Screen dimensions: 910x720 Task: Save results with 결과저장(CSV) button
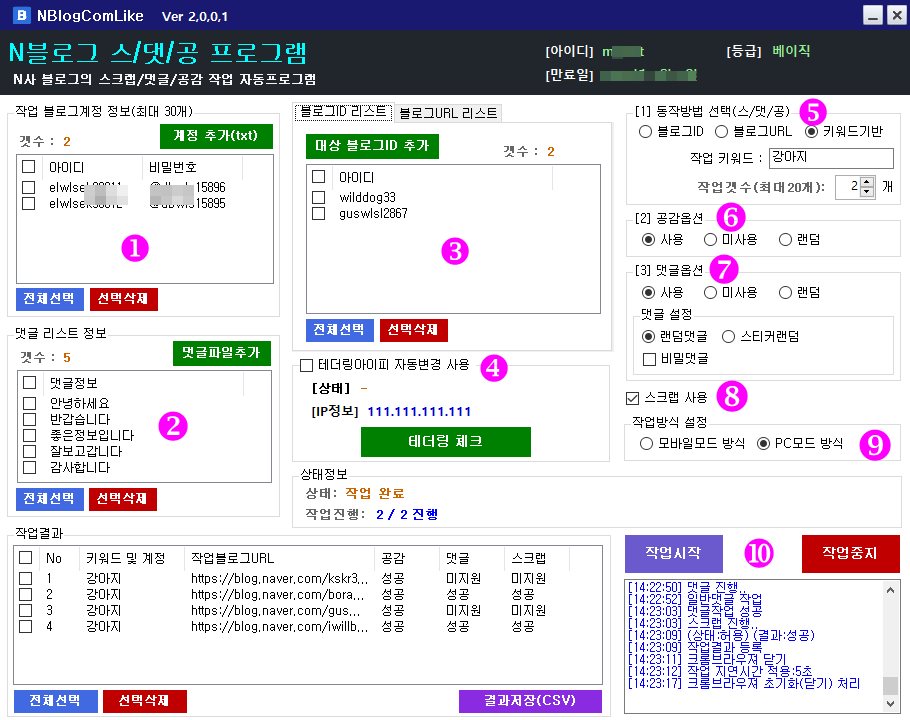pos(530,700)
